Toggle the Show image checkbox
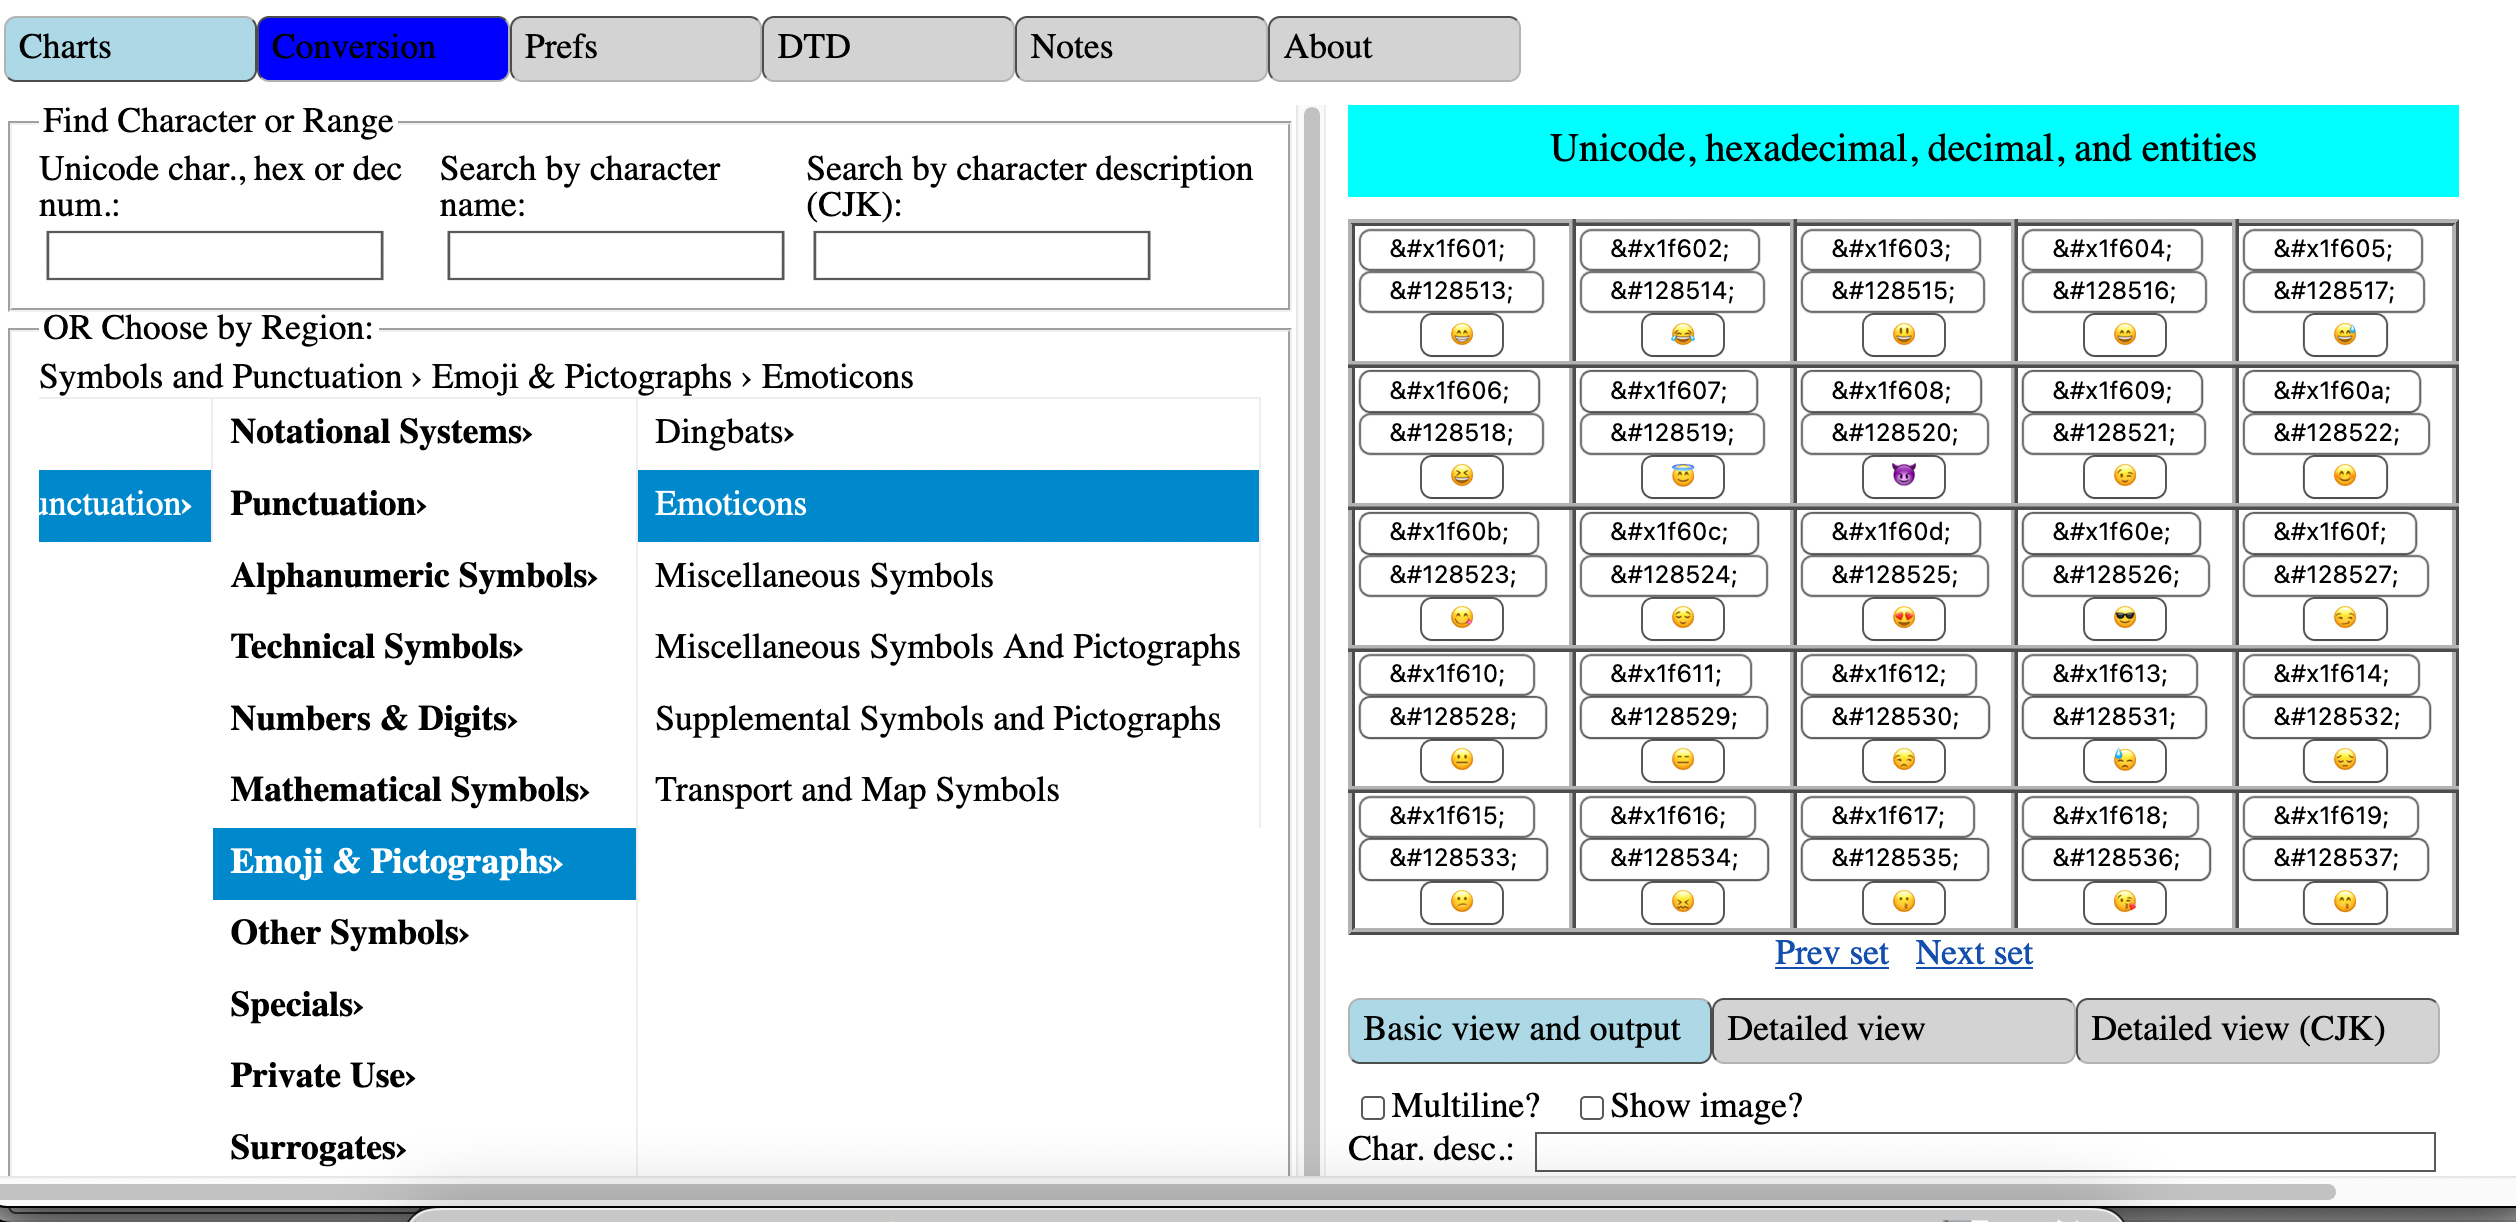2516x1222 pixels. coord(1591,1107)
